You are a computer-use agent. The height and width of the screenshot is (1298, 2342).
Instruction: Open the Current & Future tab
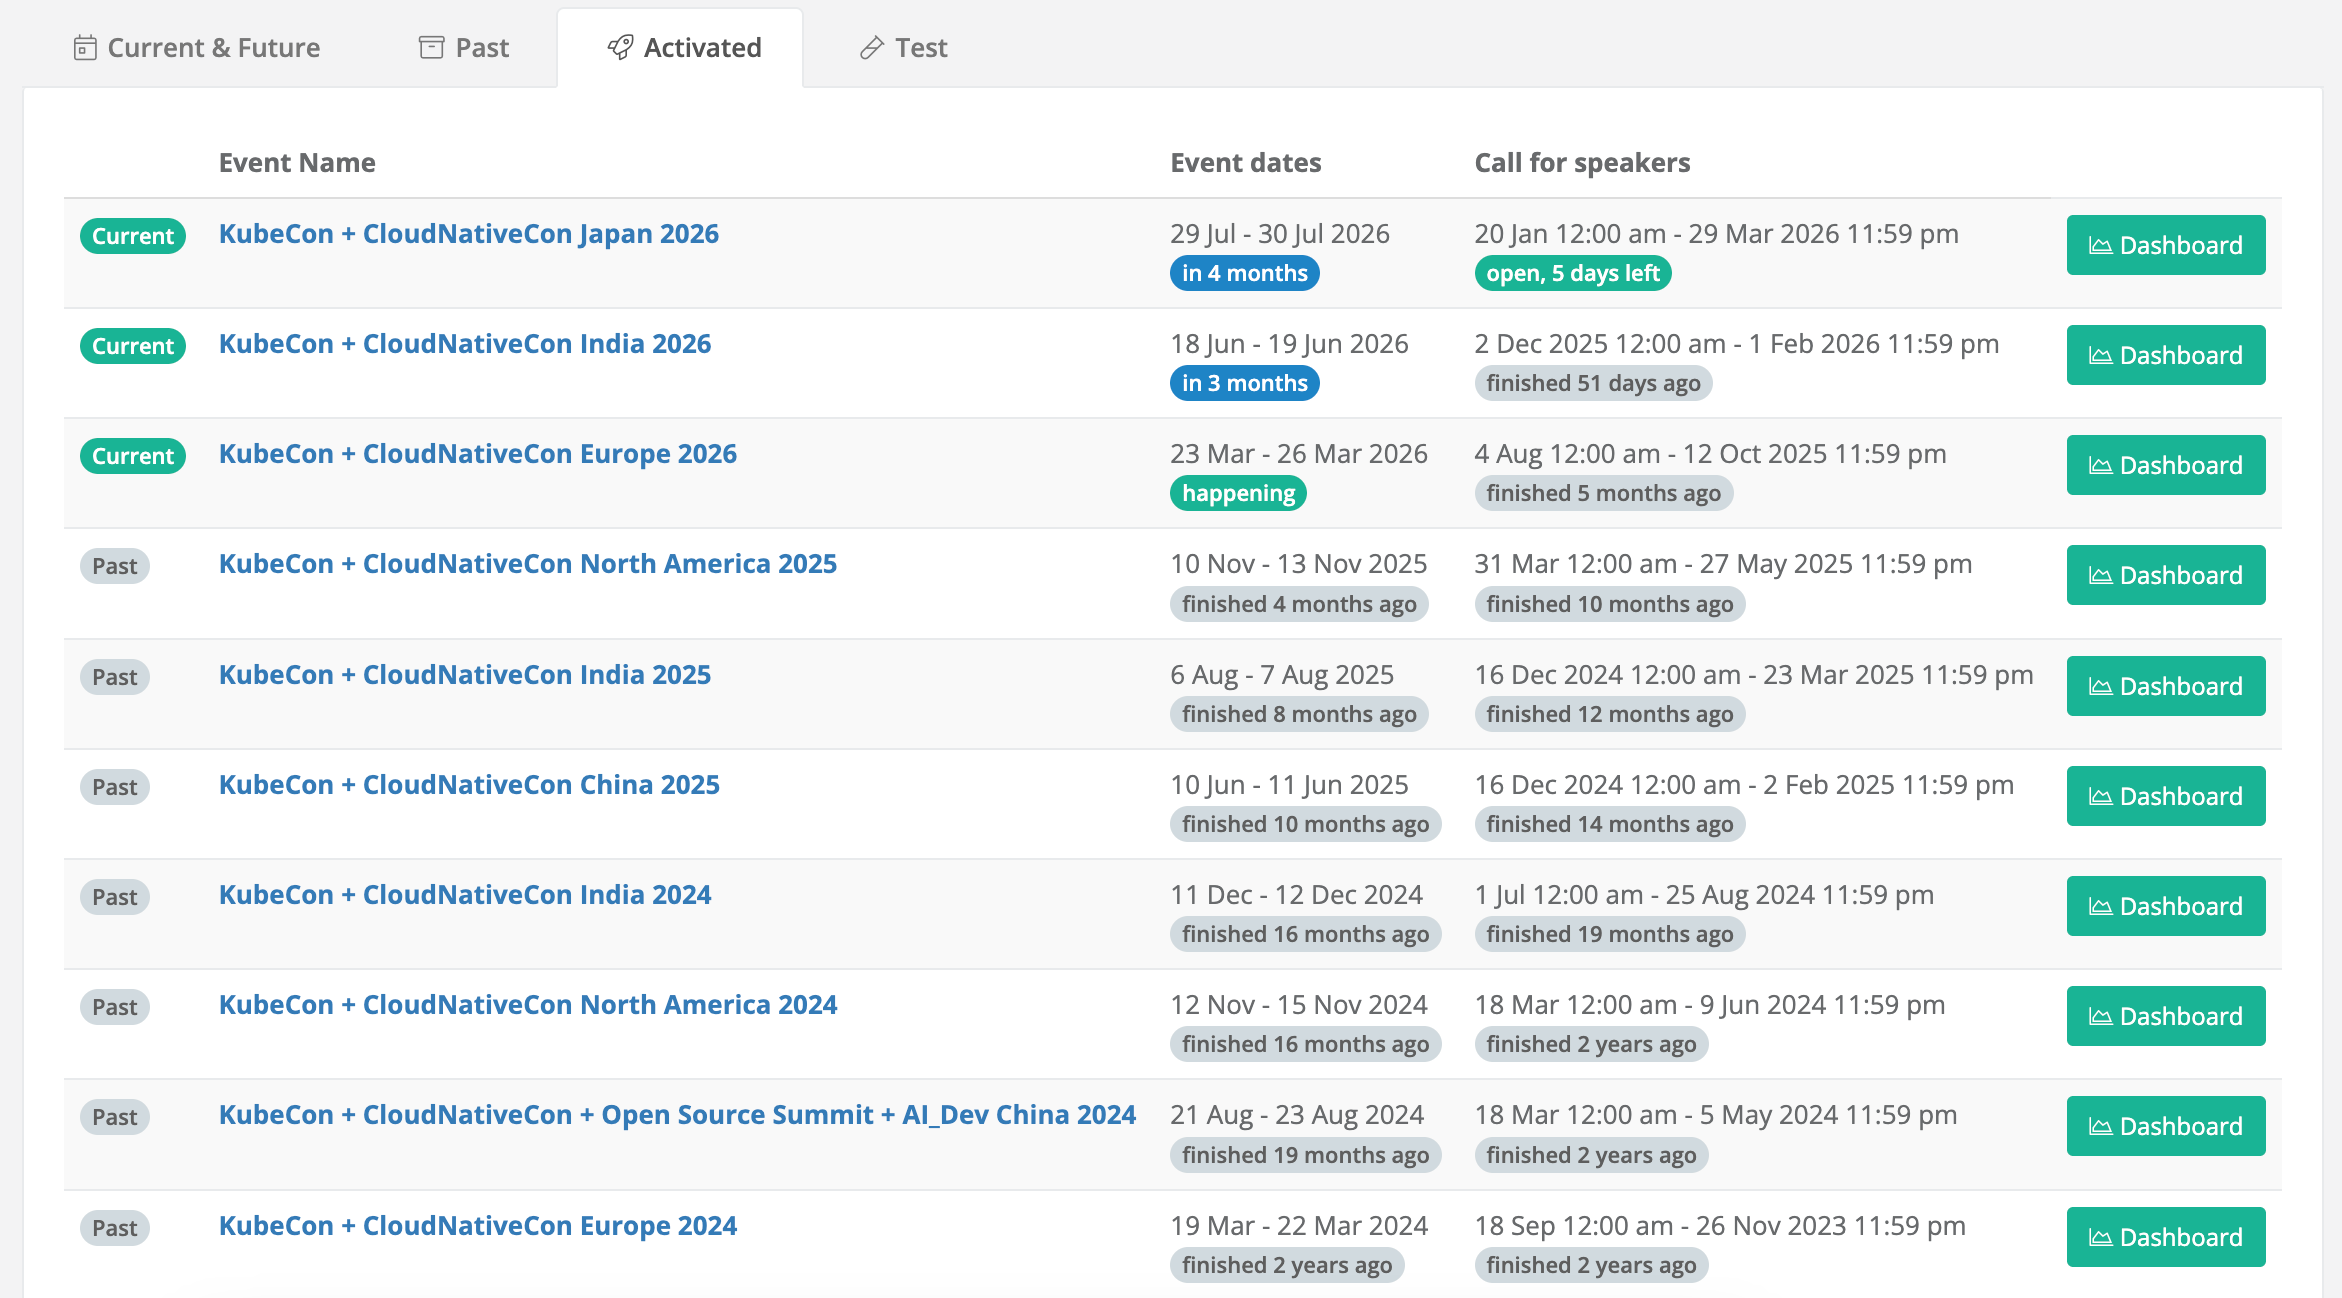(x=213, y=48)
